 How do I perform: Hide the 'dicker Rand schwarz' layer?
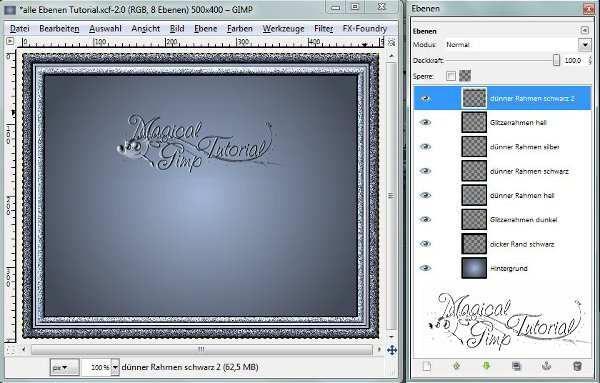click(426, 244)
